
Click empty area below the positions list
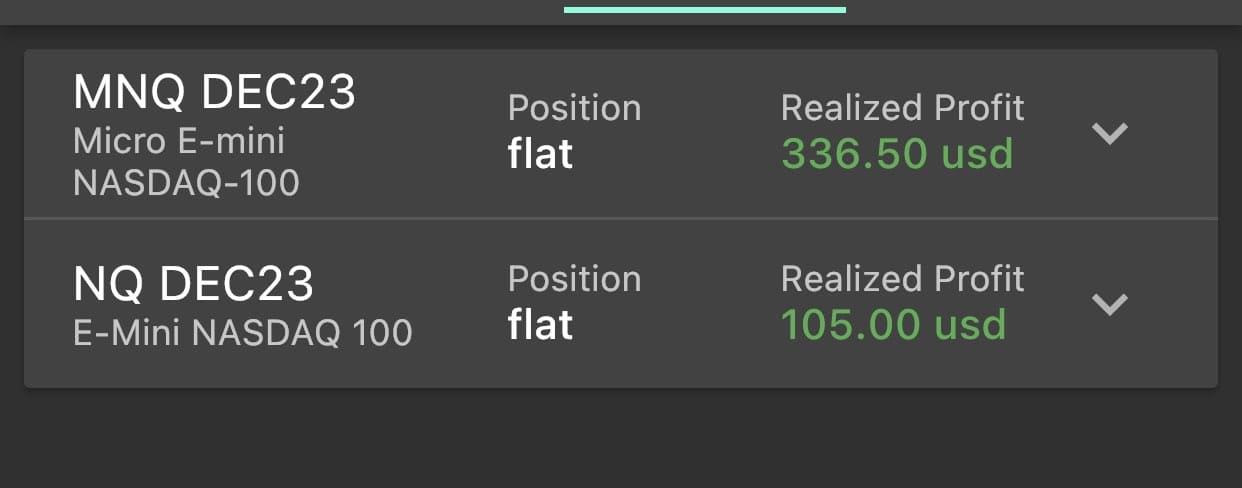click(620, 438)
